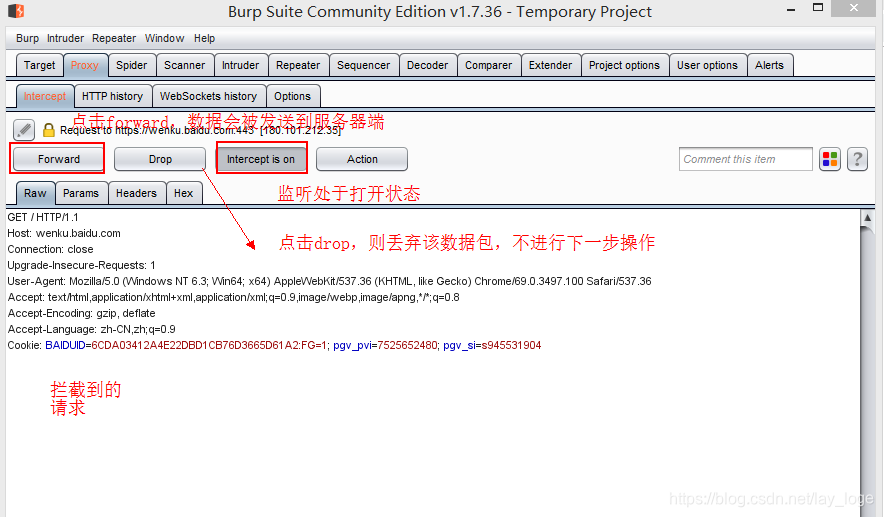
Task: Click the pencil edit icon beside request URL
Action: pyautogui.click(x=24, y=130)
